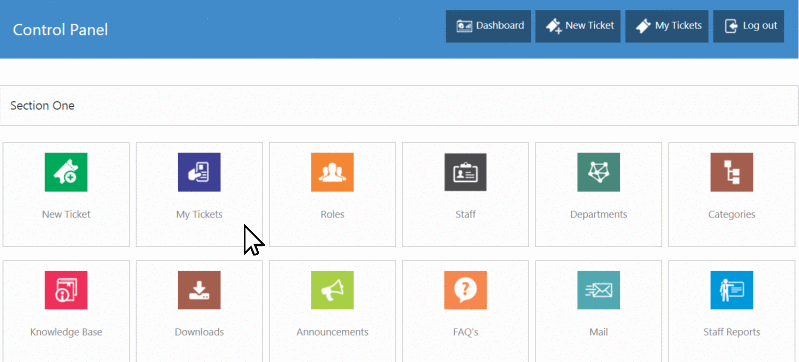This screenshot has height=362, width=799.
Task: Open the Mail envelope icon
Action: [599, 290]
